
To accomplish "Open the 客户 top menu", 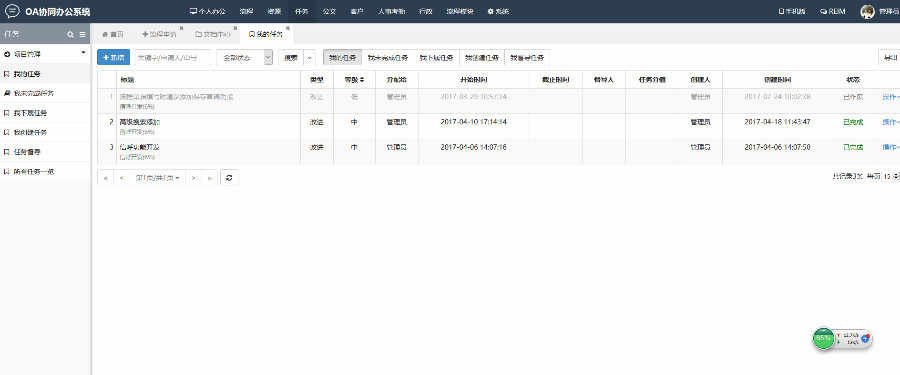I will click(357, 11).
